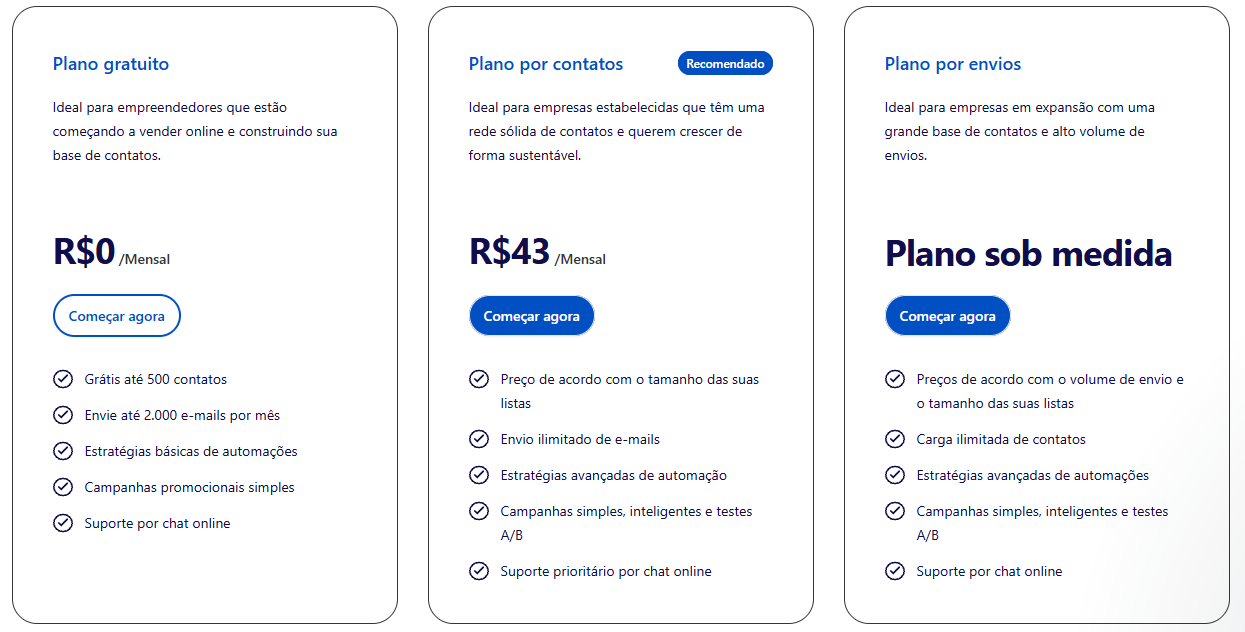
Task: Select the Plano por envios heading
Action: (x=953, y=64)
